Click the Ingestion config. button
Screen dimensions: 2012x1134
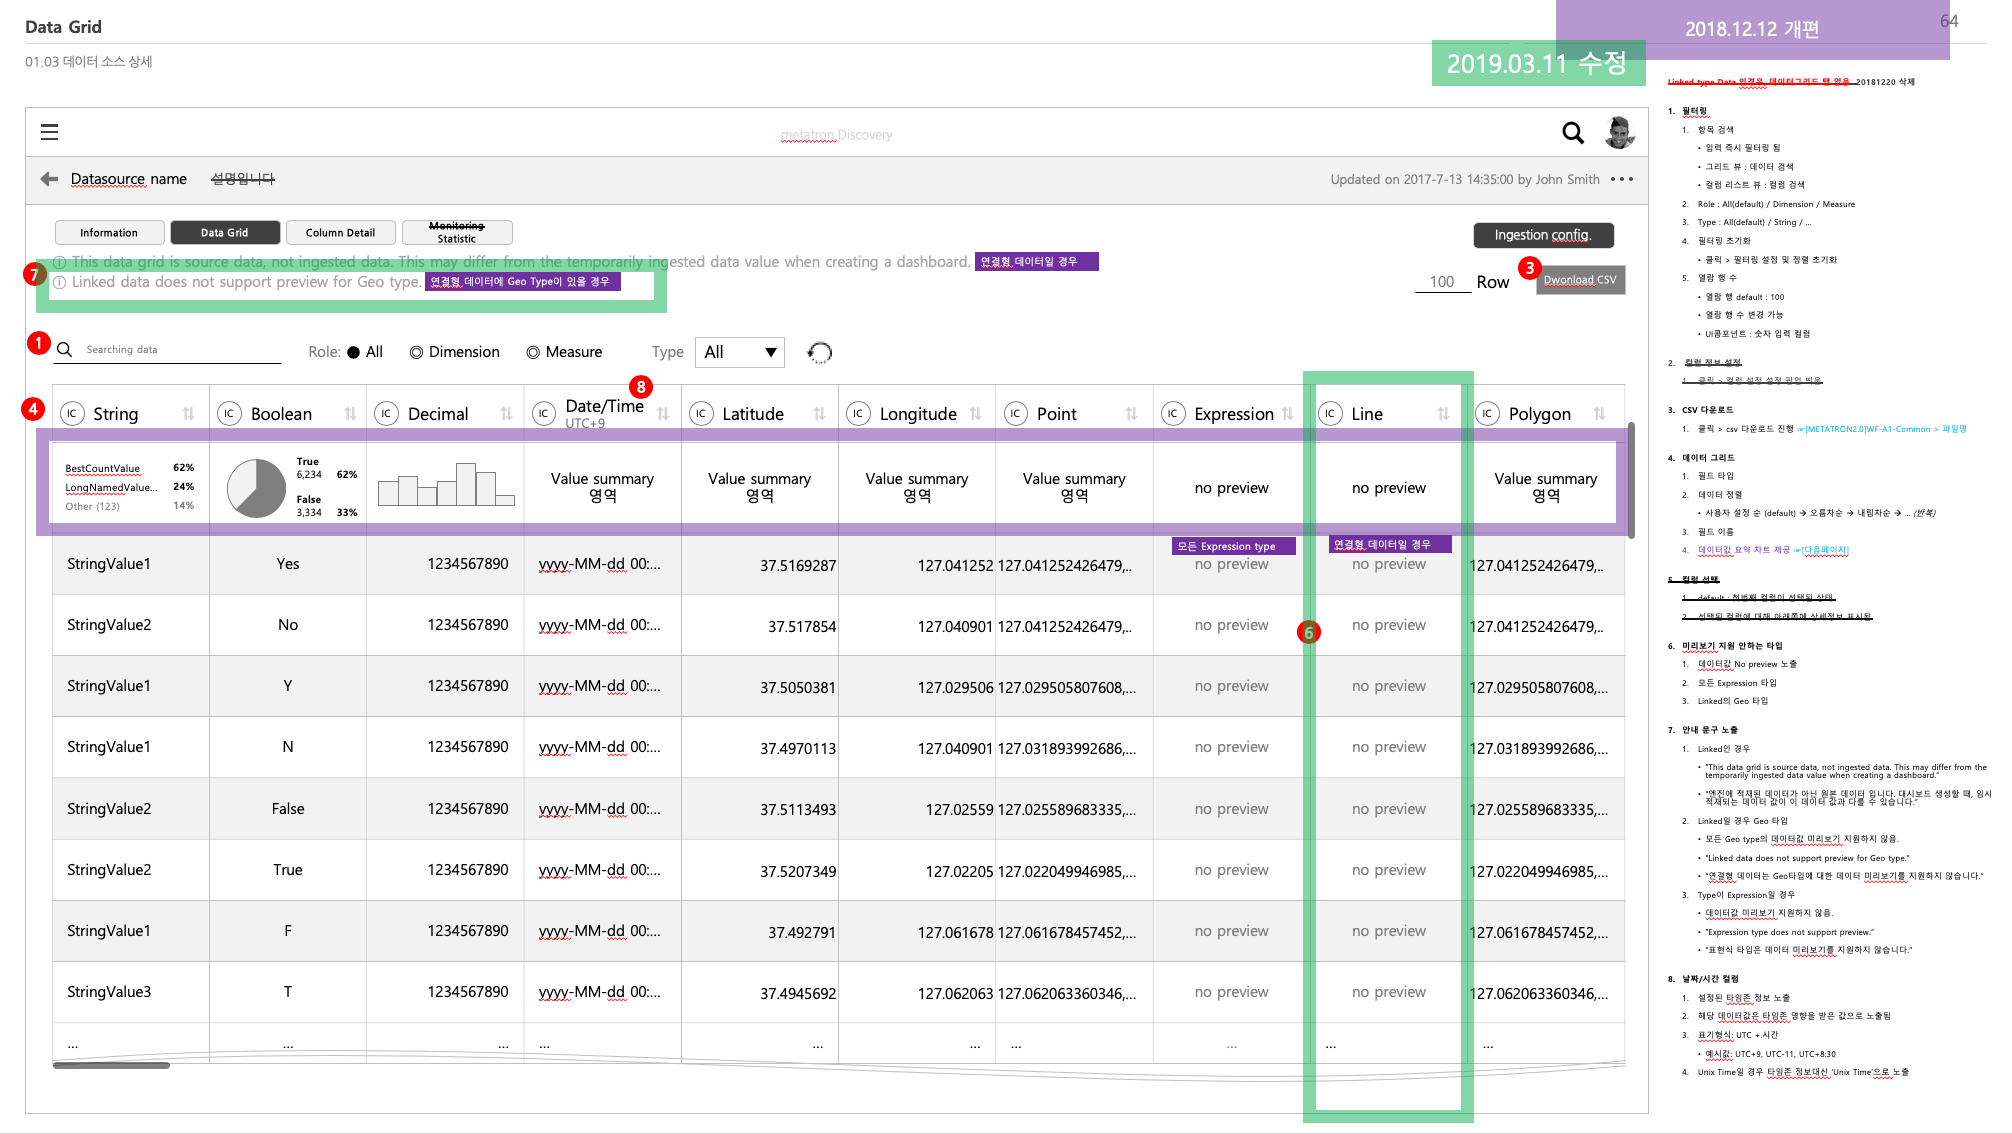point(1543,235)
